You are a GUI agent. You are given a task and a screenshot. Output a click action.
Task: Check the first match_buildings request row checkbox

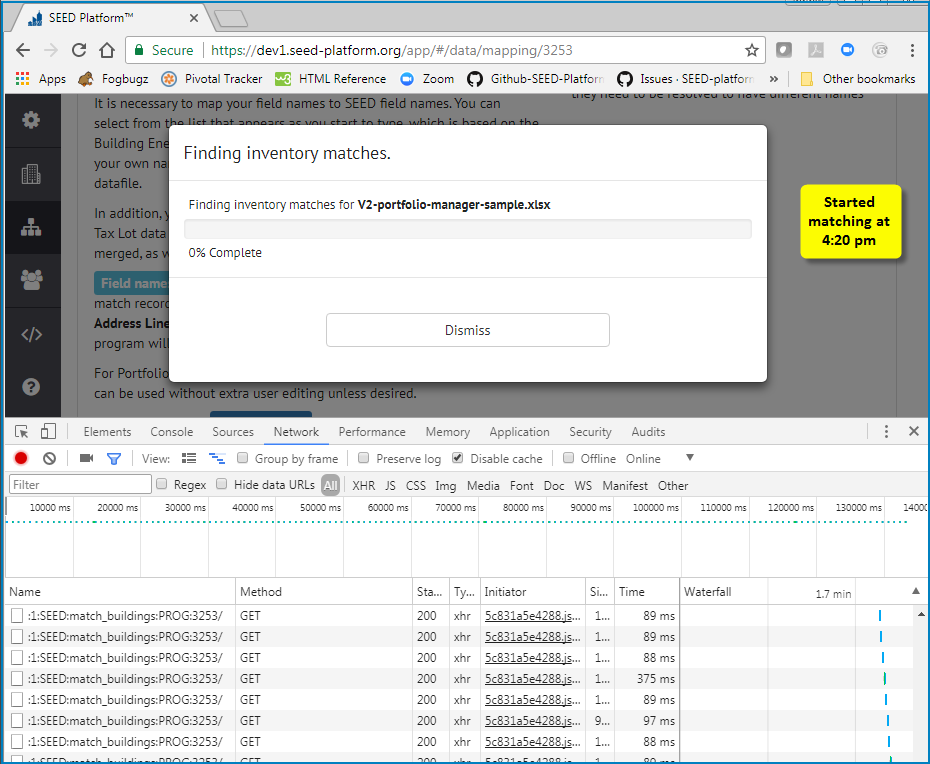(x=17, y=616)
